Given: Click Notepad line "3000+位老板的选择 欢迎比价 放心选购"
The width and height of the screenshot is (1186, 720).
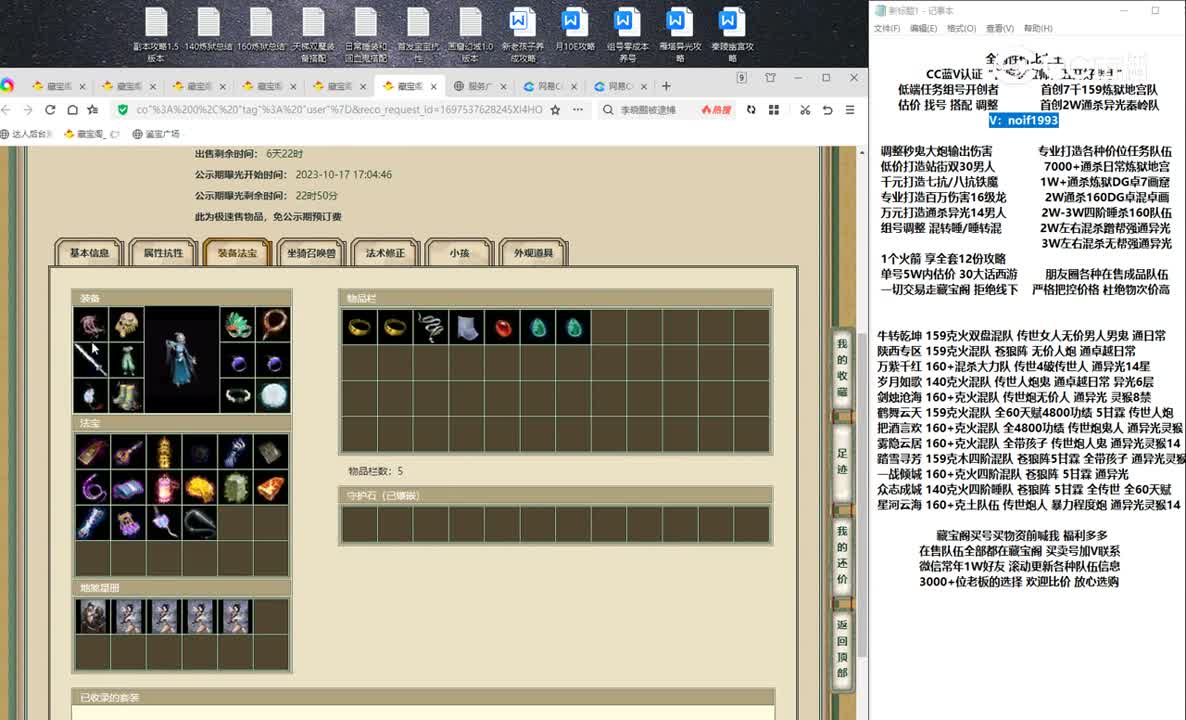Looking at the screenshot, I should tap(1019, 582).
